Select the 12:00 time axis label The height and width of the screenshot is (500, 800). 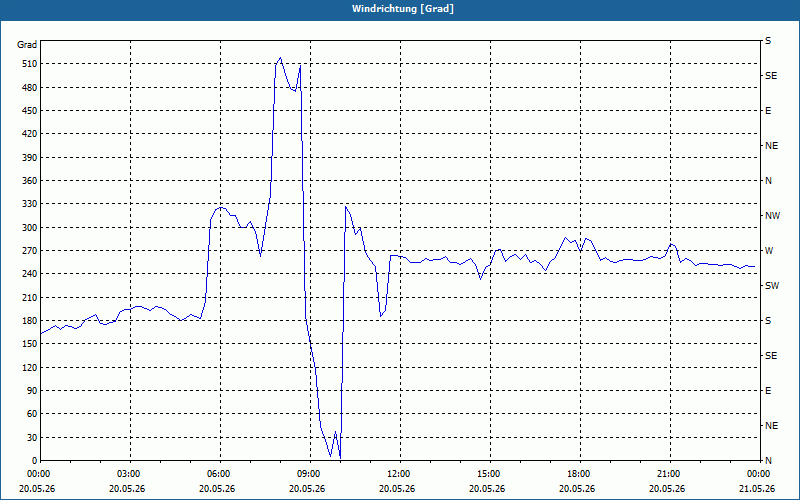click(399, 474)
